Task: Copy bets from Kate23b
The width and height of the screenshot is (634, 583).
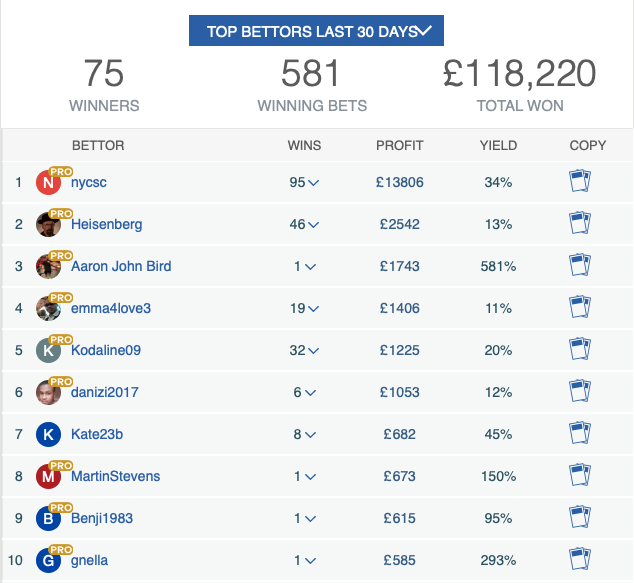Action: (x=580, y=433)
